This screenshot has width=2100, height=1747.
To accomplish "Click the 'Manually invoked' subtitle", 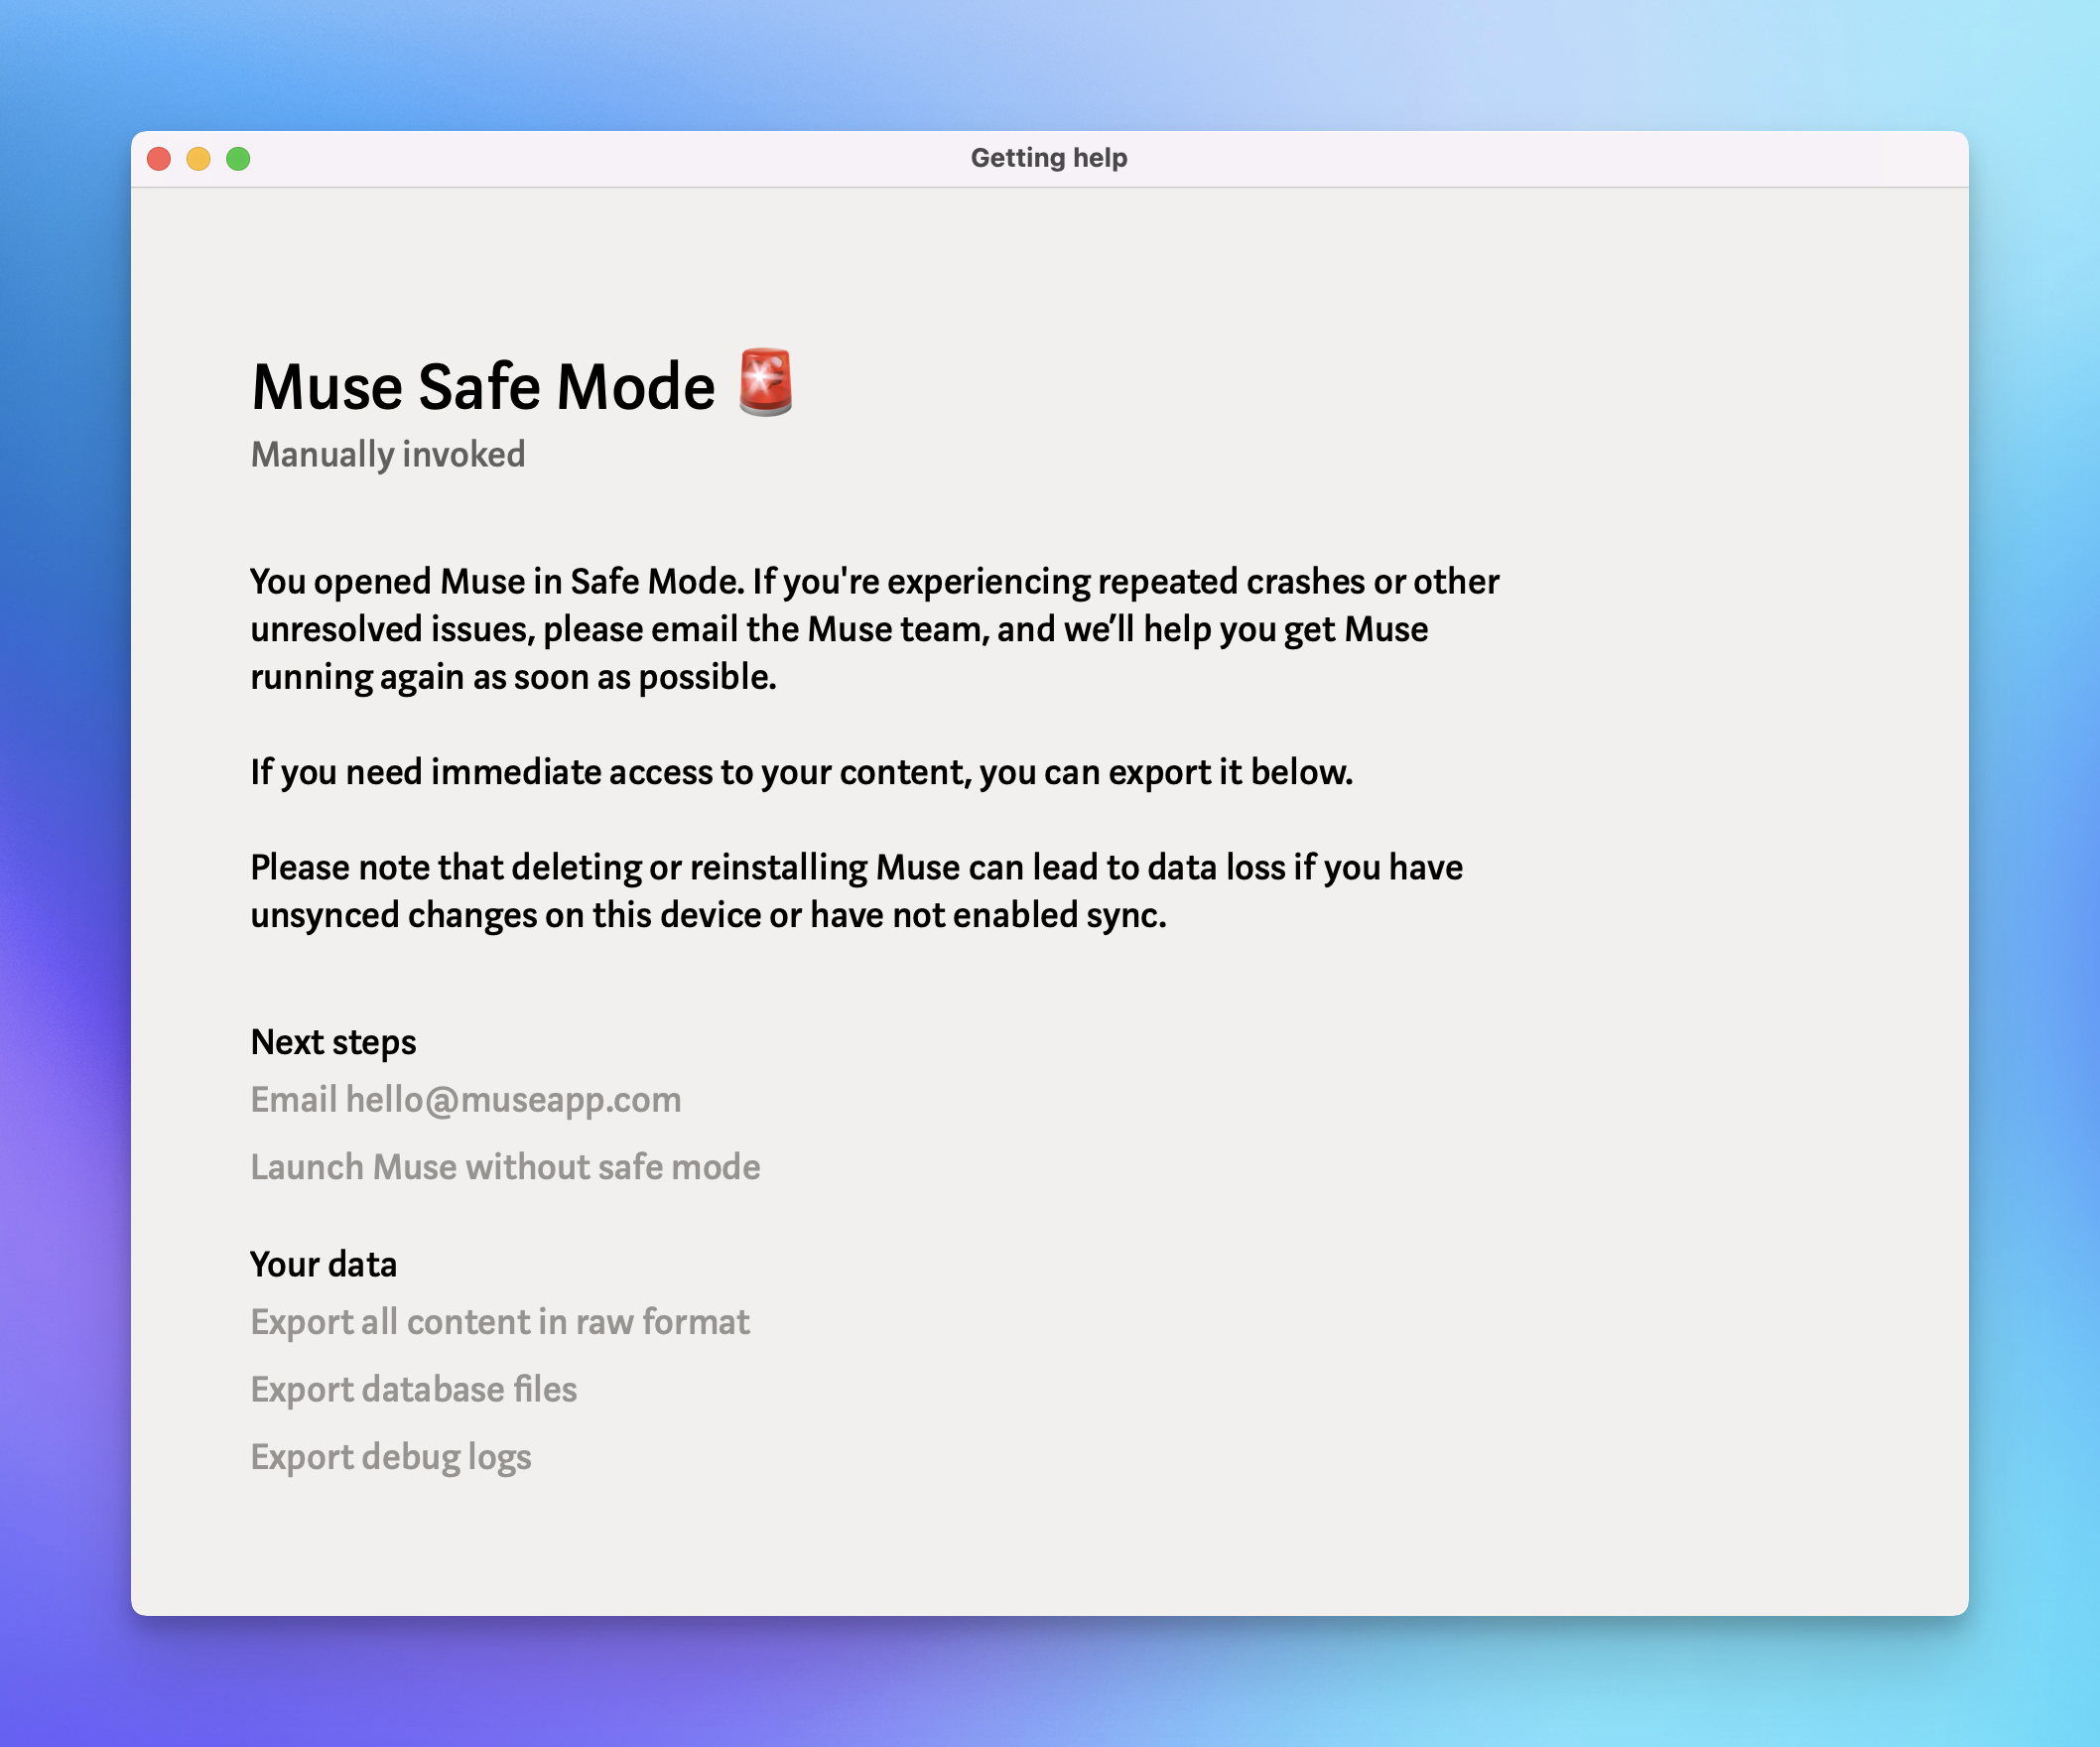I will (388, 455).
